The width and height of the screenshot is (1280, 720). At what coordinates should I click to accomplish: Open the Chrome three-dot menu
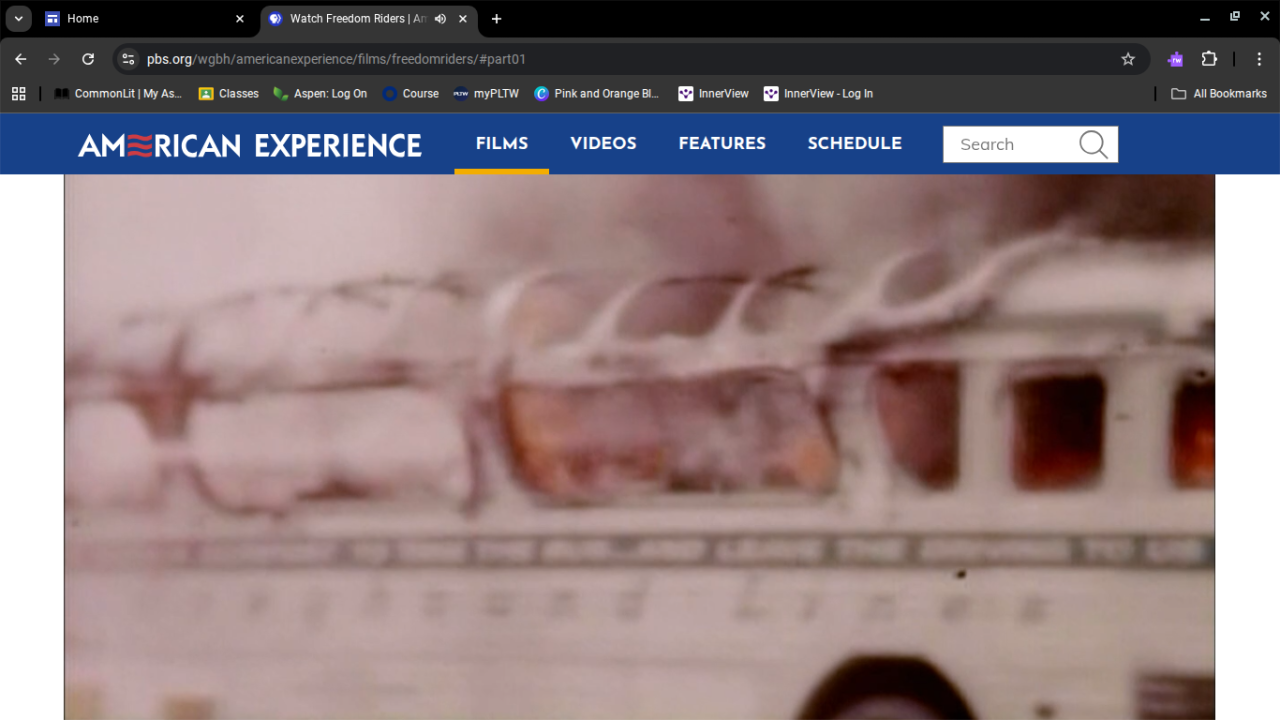click(1259, 59)
